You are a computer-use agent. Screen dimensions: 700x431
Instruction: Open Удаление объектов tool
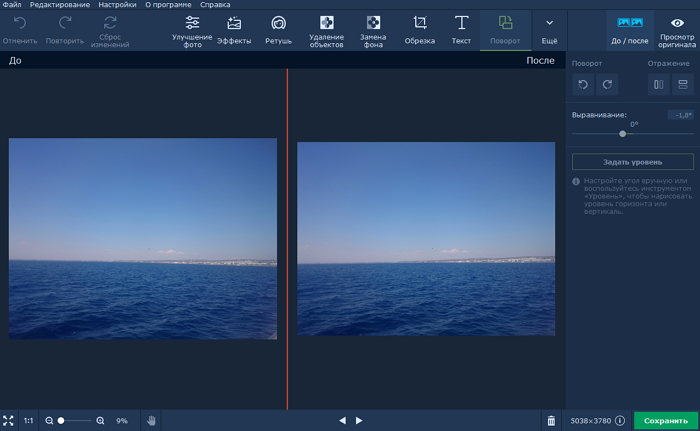pos(326,29)
